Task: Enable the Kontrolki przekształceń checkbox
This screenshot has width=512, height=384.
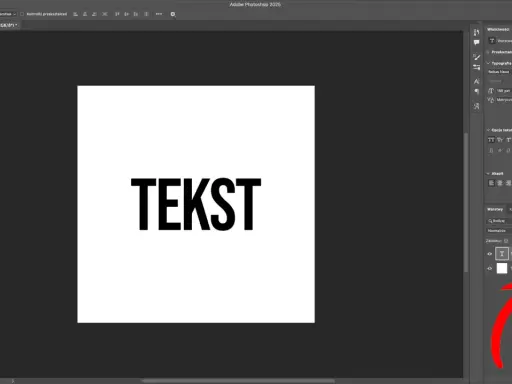Action: (x=22, y=14)
